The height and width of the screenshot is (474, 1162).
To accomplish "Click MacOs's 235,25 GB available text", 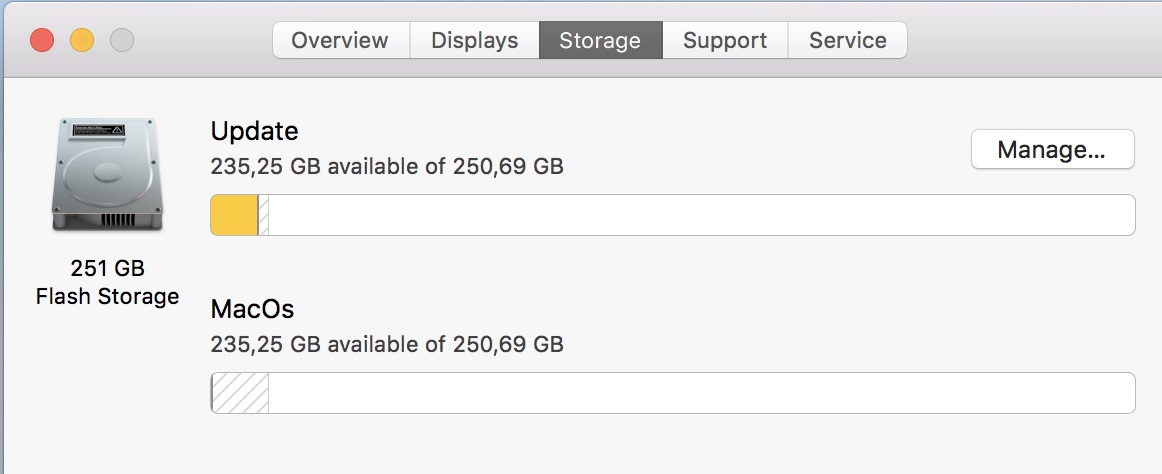I will point(387,344).
